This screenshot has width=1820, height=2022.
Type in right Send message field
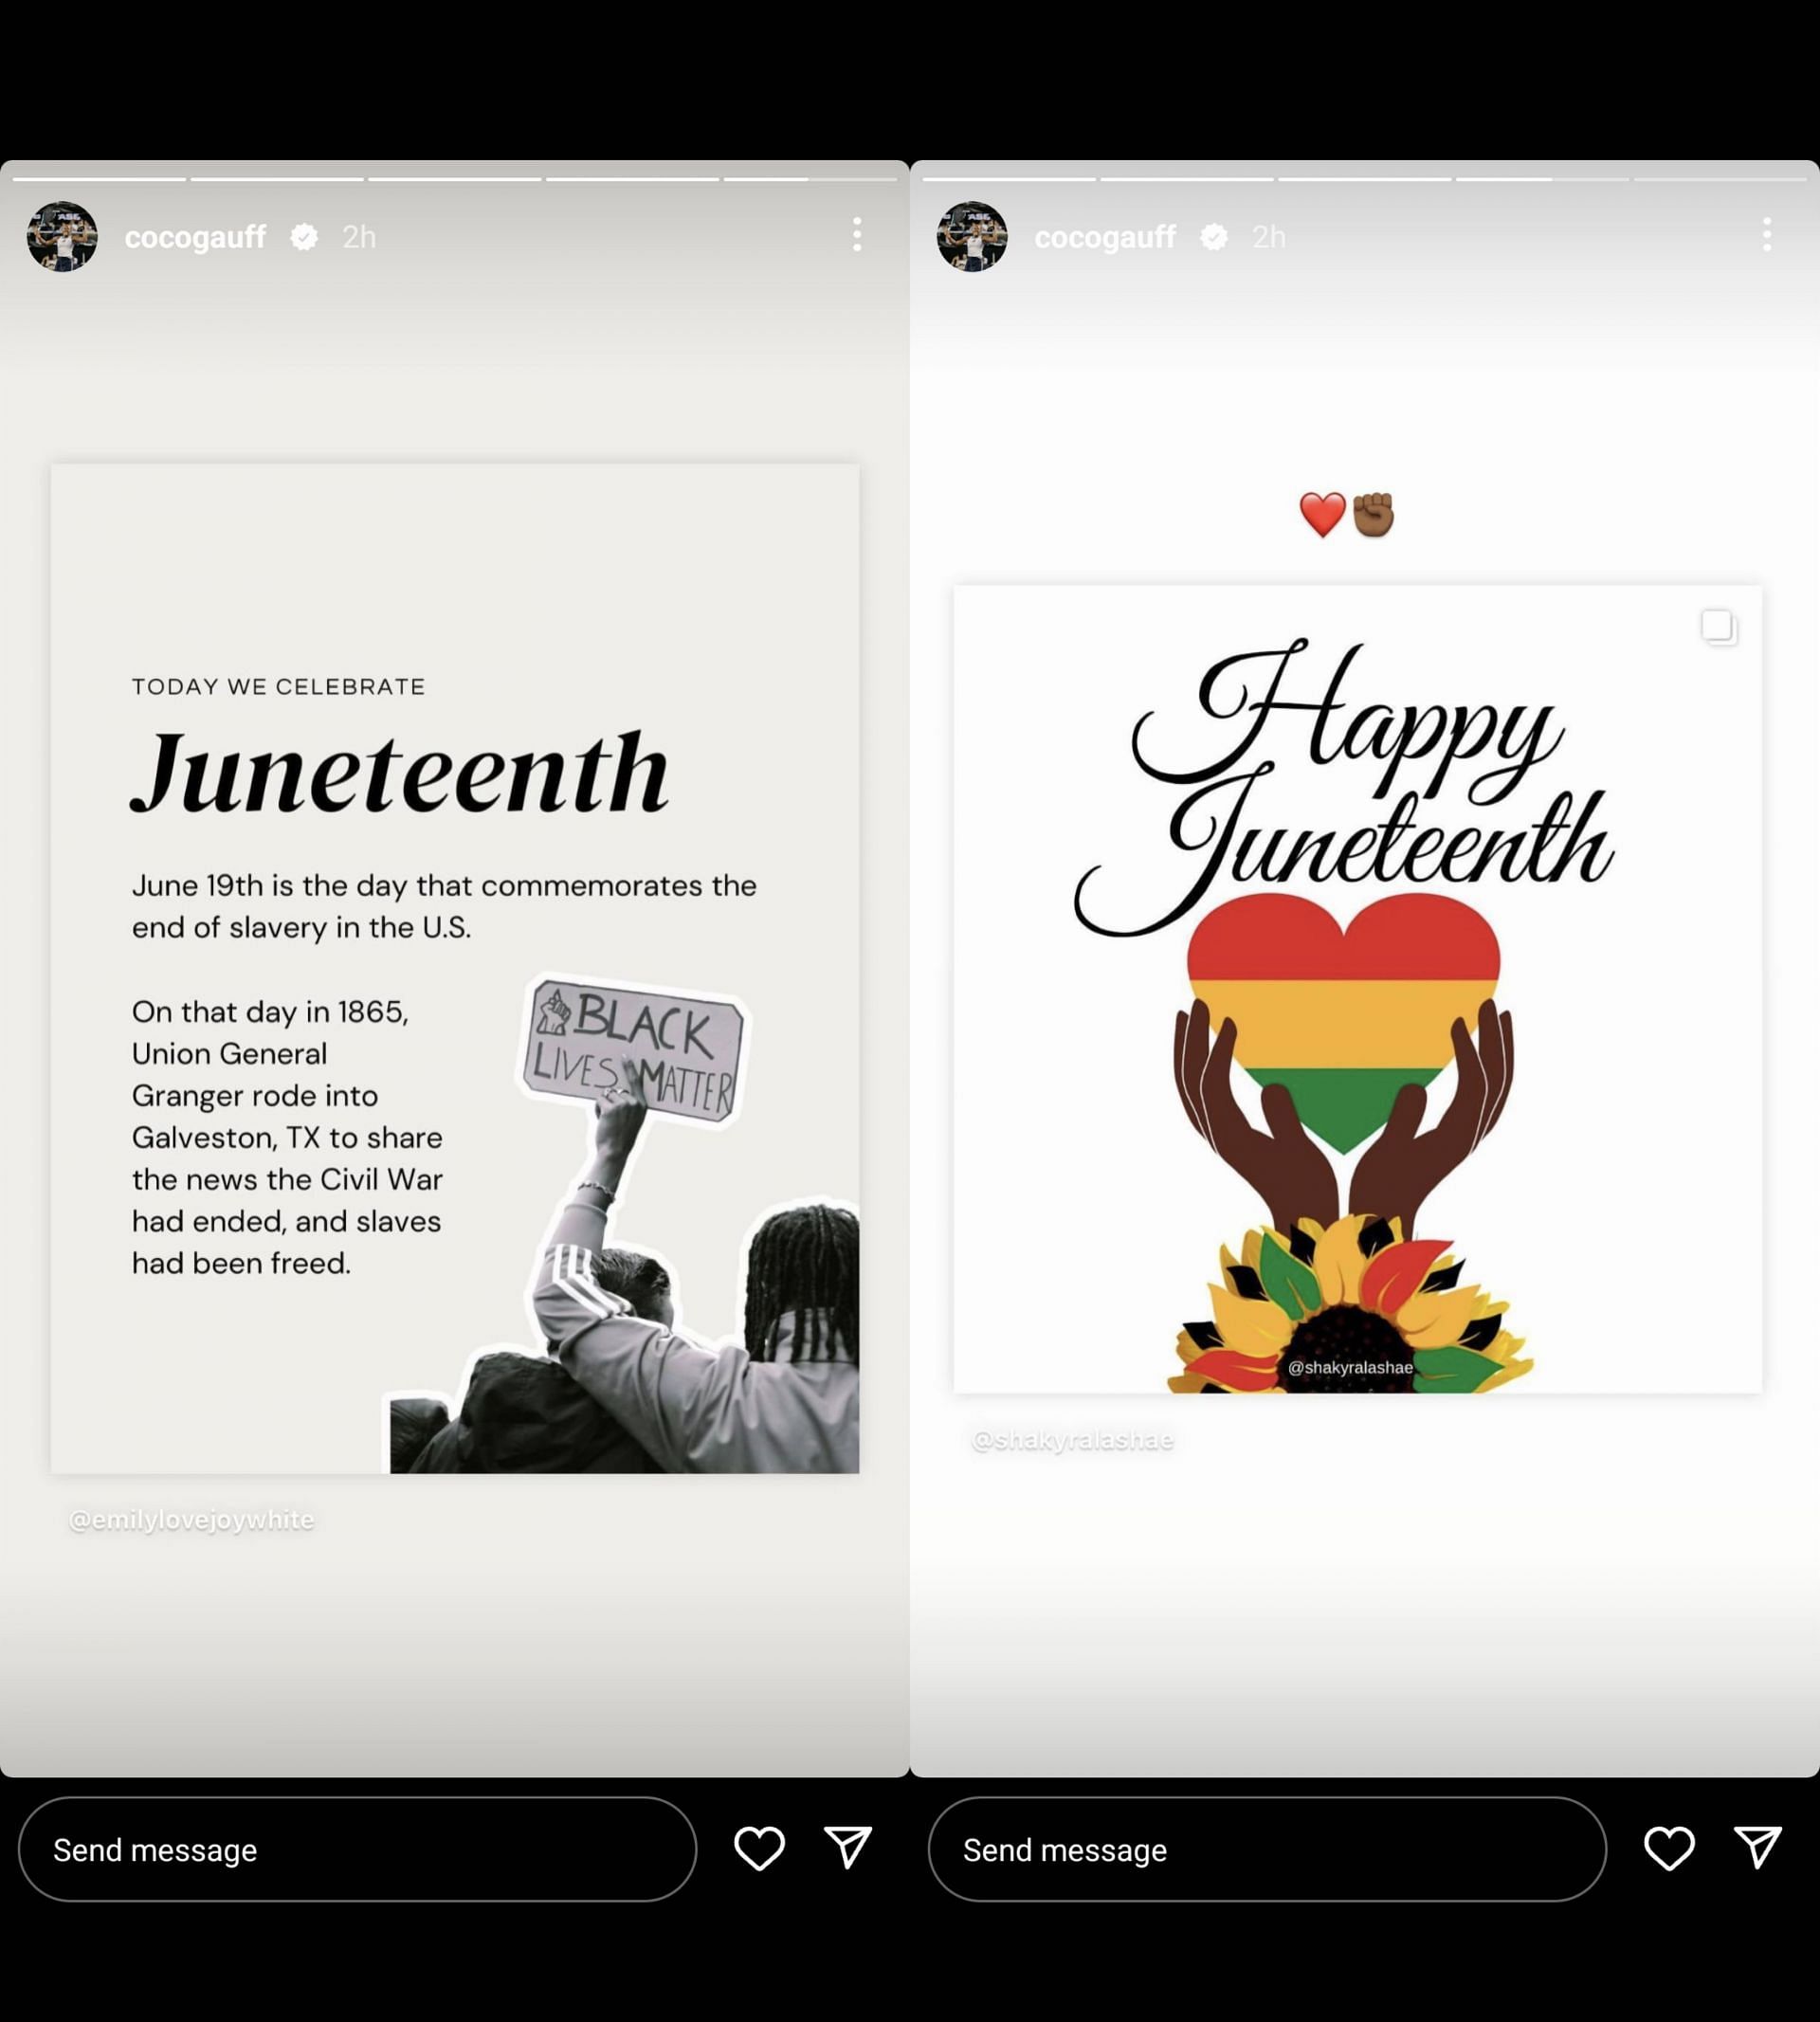(1267, 1850)
